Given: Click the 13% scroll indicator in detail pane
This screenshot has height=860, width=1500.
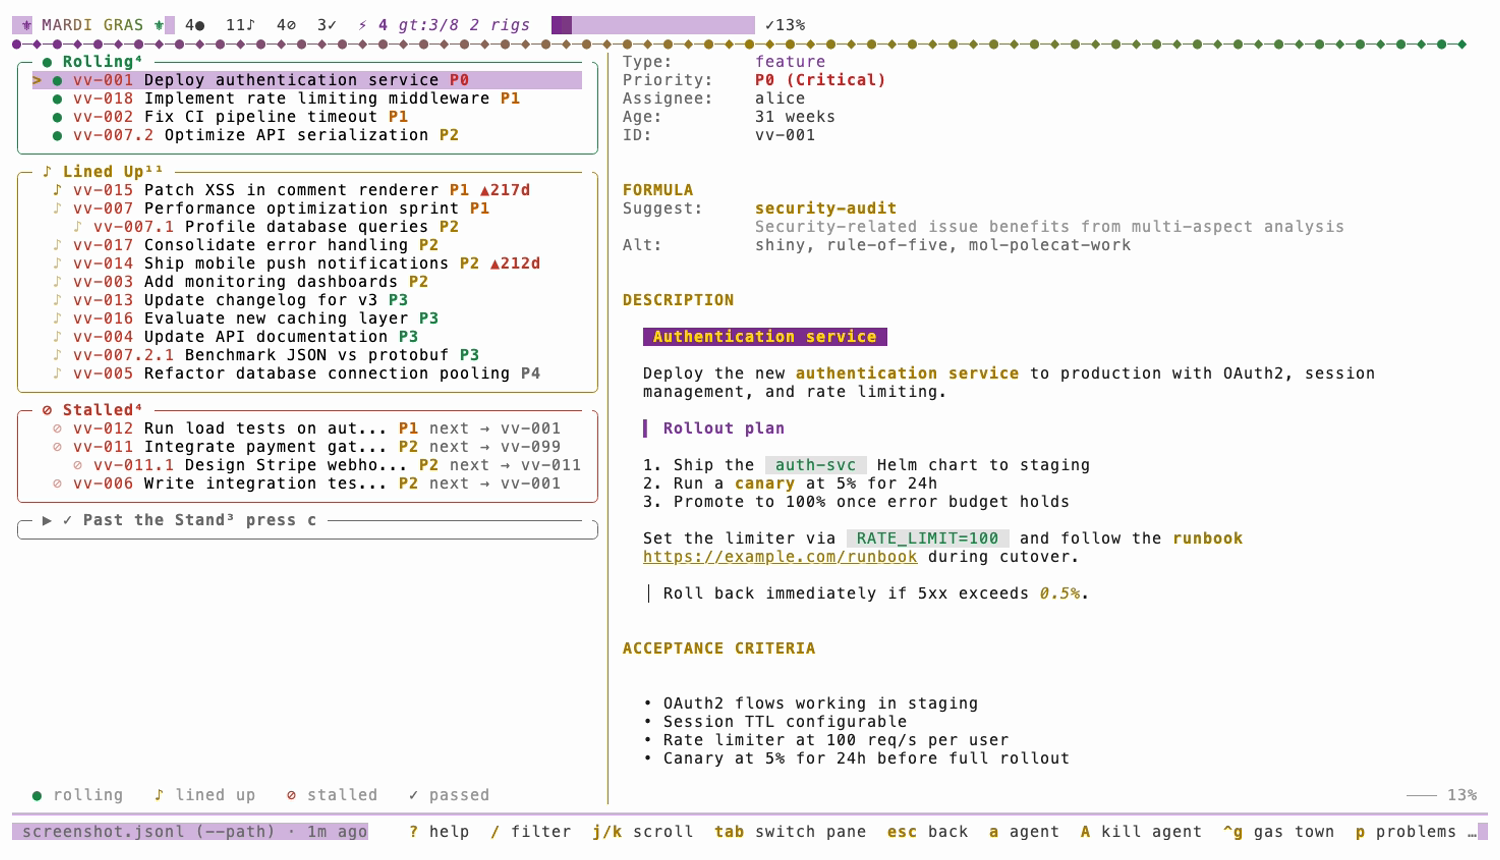Looking at the screenshot, I should coord(1462,796).
